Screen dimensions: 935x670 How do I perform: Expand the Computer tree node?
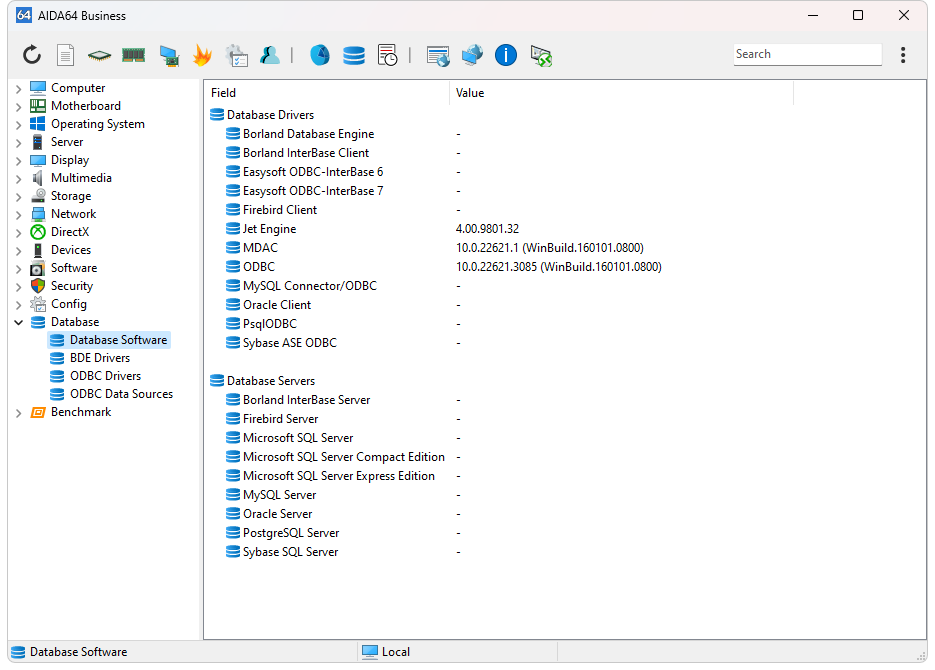[18, 89]
